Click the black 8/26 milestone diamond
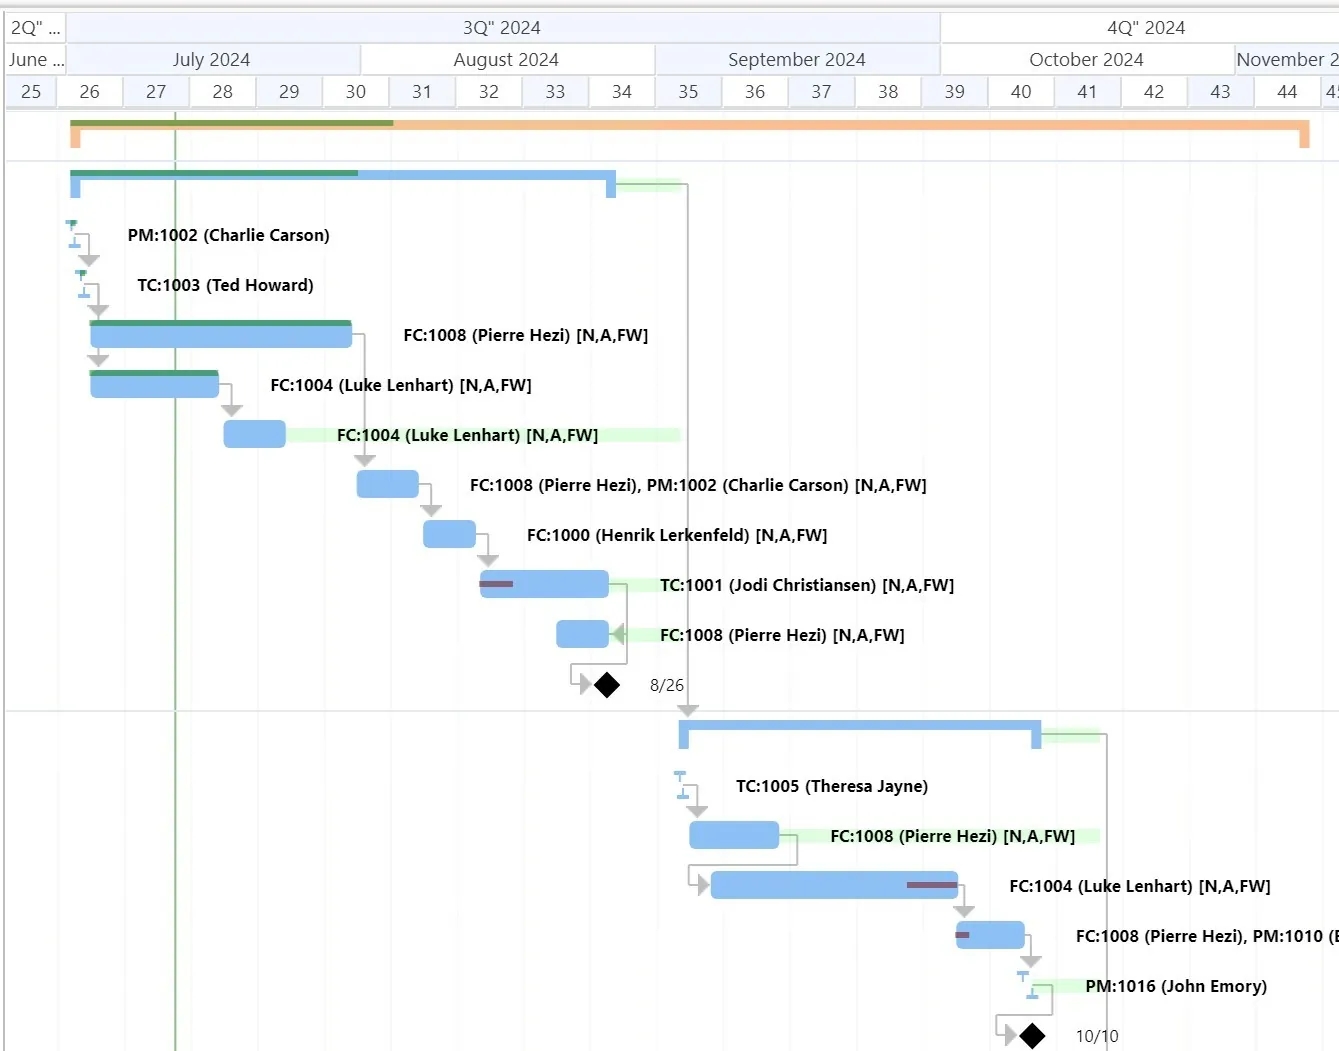The width and height of the screenshot is (1339, 1051). tap(606, 685)
